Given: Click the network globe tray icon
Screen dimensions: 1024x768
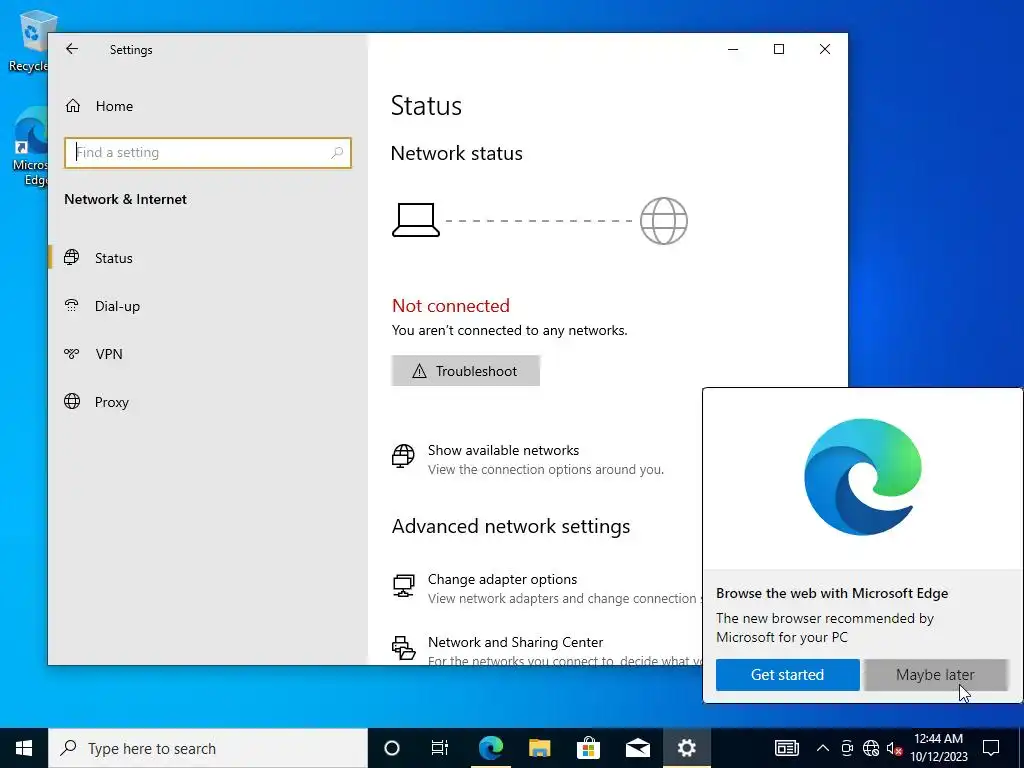Looking at the screenshot, I should (871, 748).
